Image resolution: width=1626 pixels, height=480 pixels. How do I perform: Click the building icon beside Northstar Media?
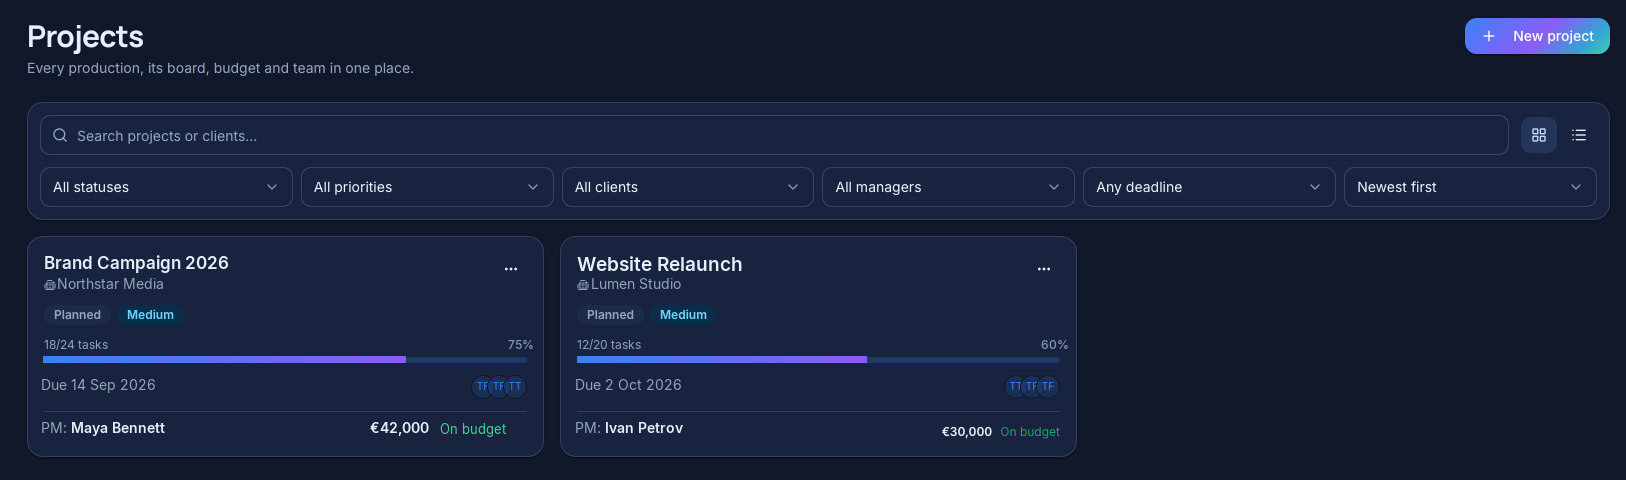pyautogui.click(x=49, y=285)
